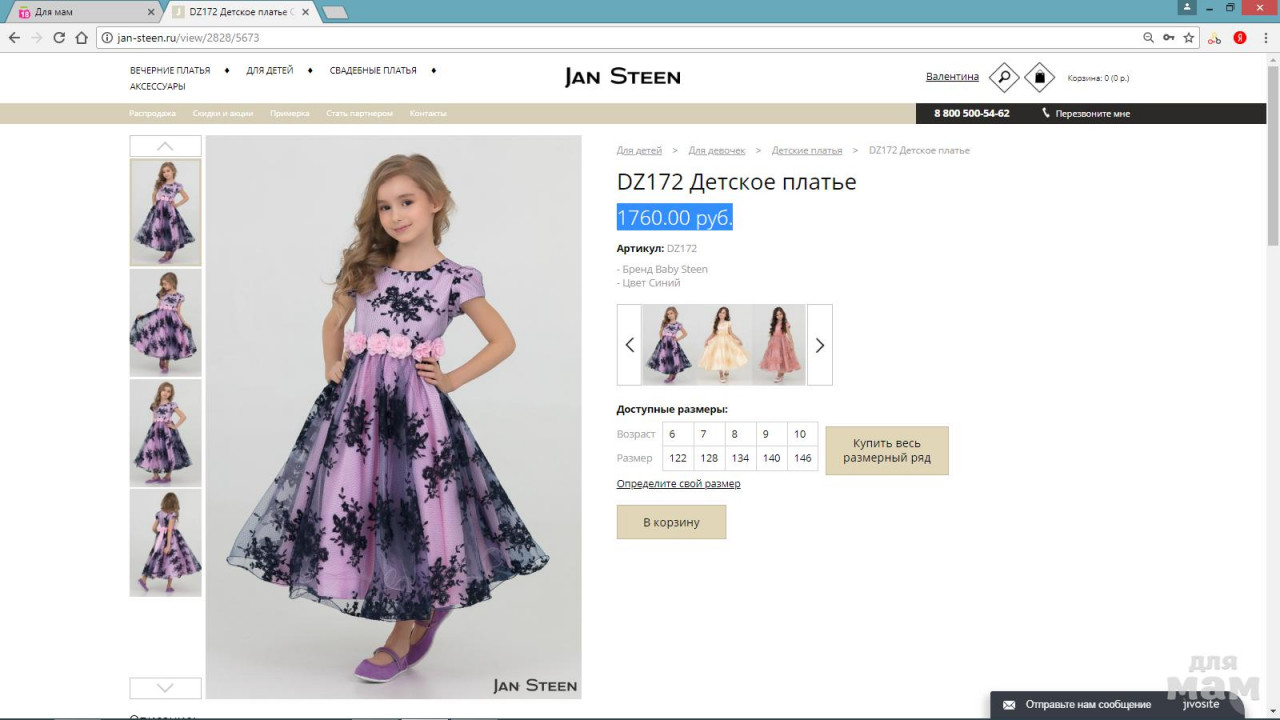Select the back-view dress thumbnail
The height and width of the screenshot is (720, 1280).
point(165,543)
